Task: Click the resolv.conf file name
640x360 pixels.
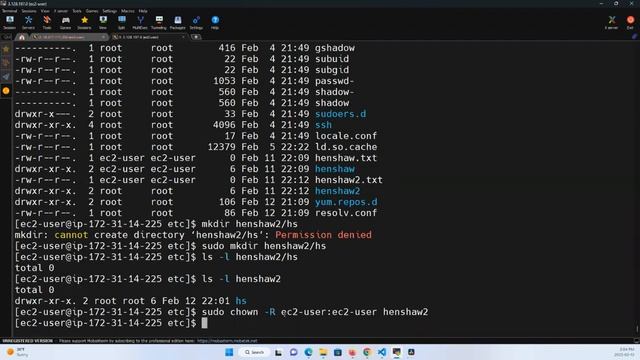Action: [x=346, y=213]
